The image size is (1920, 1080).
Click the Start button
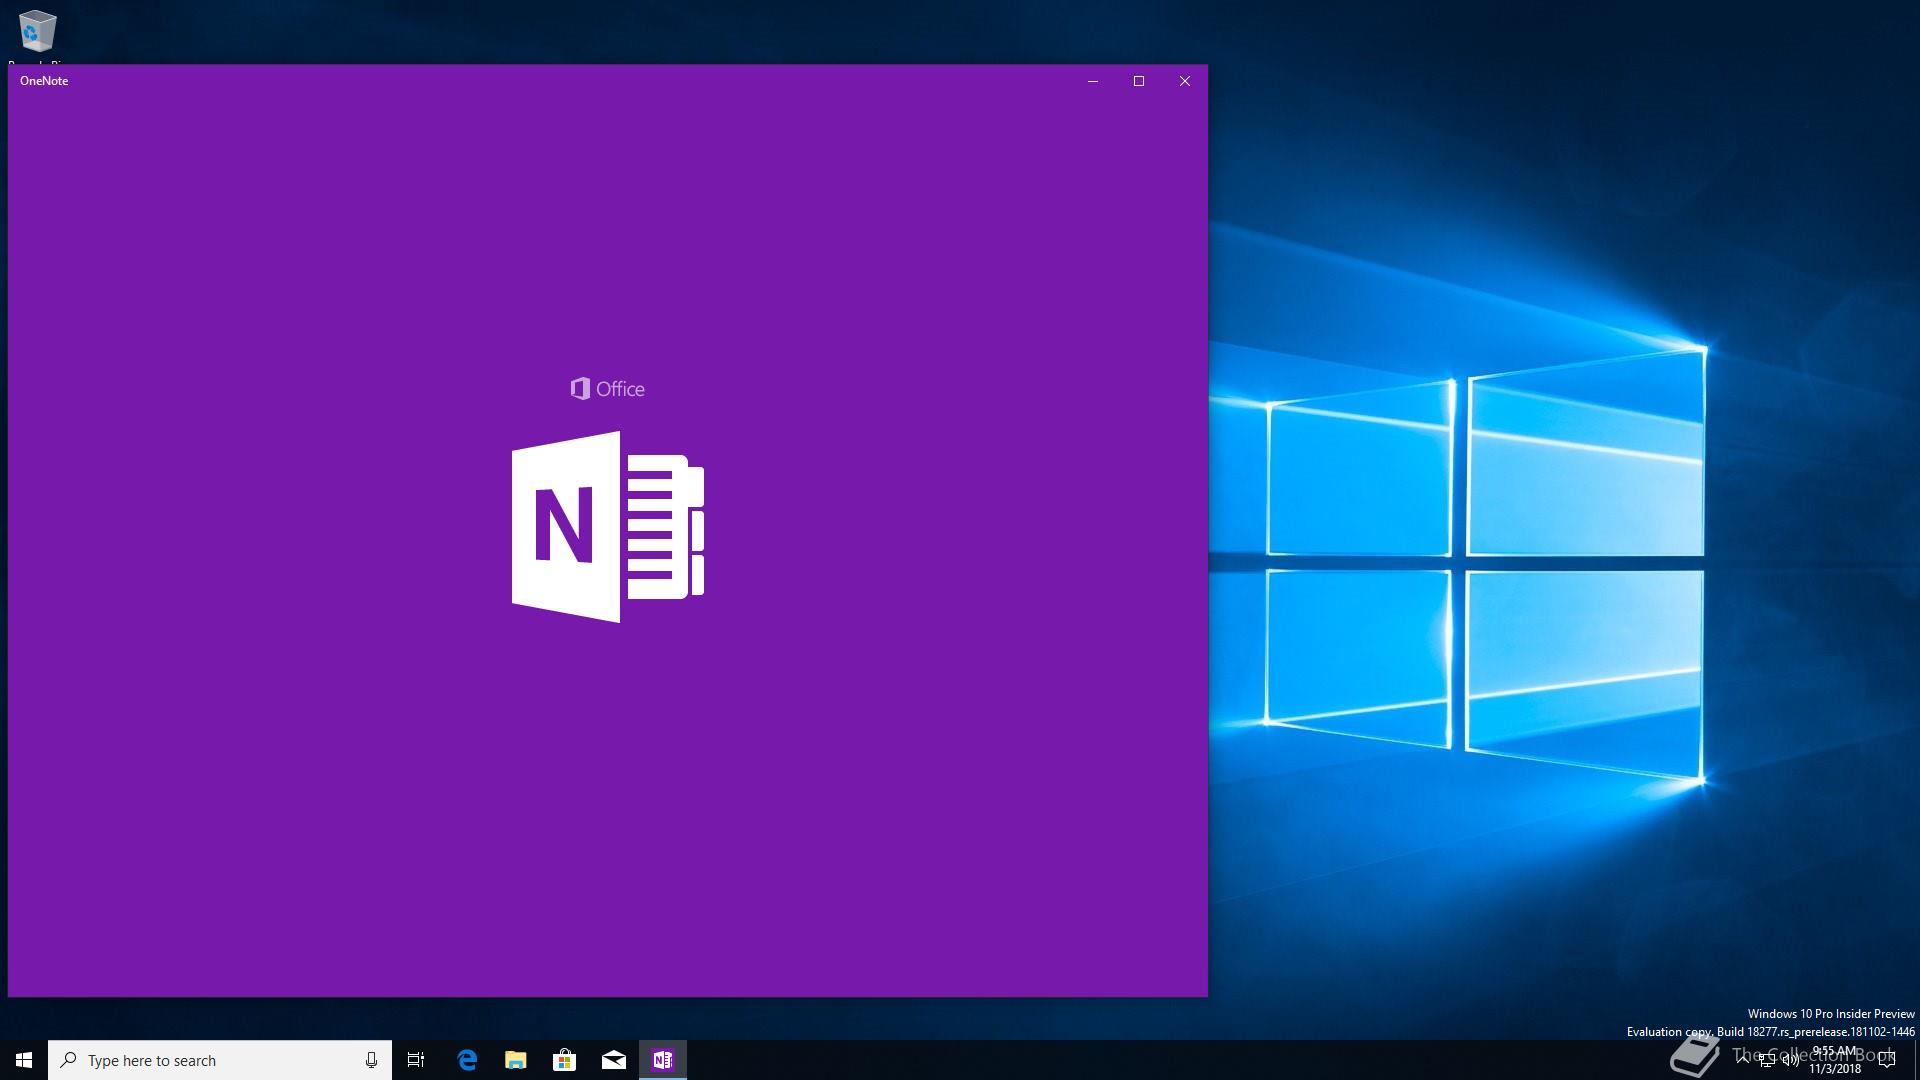(24, 1060)
